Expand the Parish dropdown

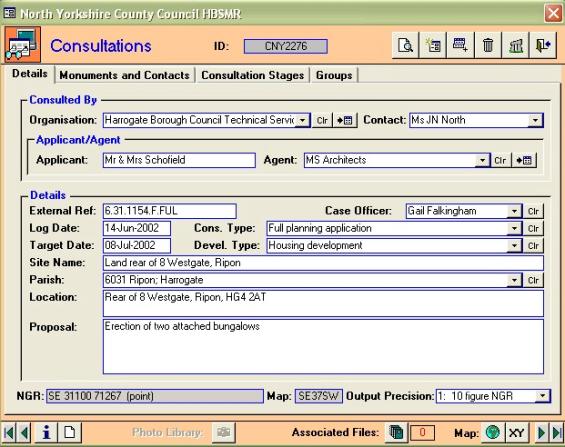coord(514,280)
